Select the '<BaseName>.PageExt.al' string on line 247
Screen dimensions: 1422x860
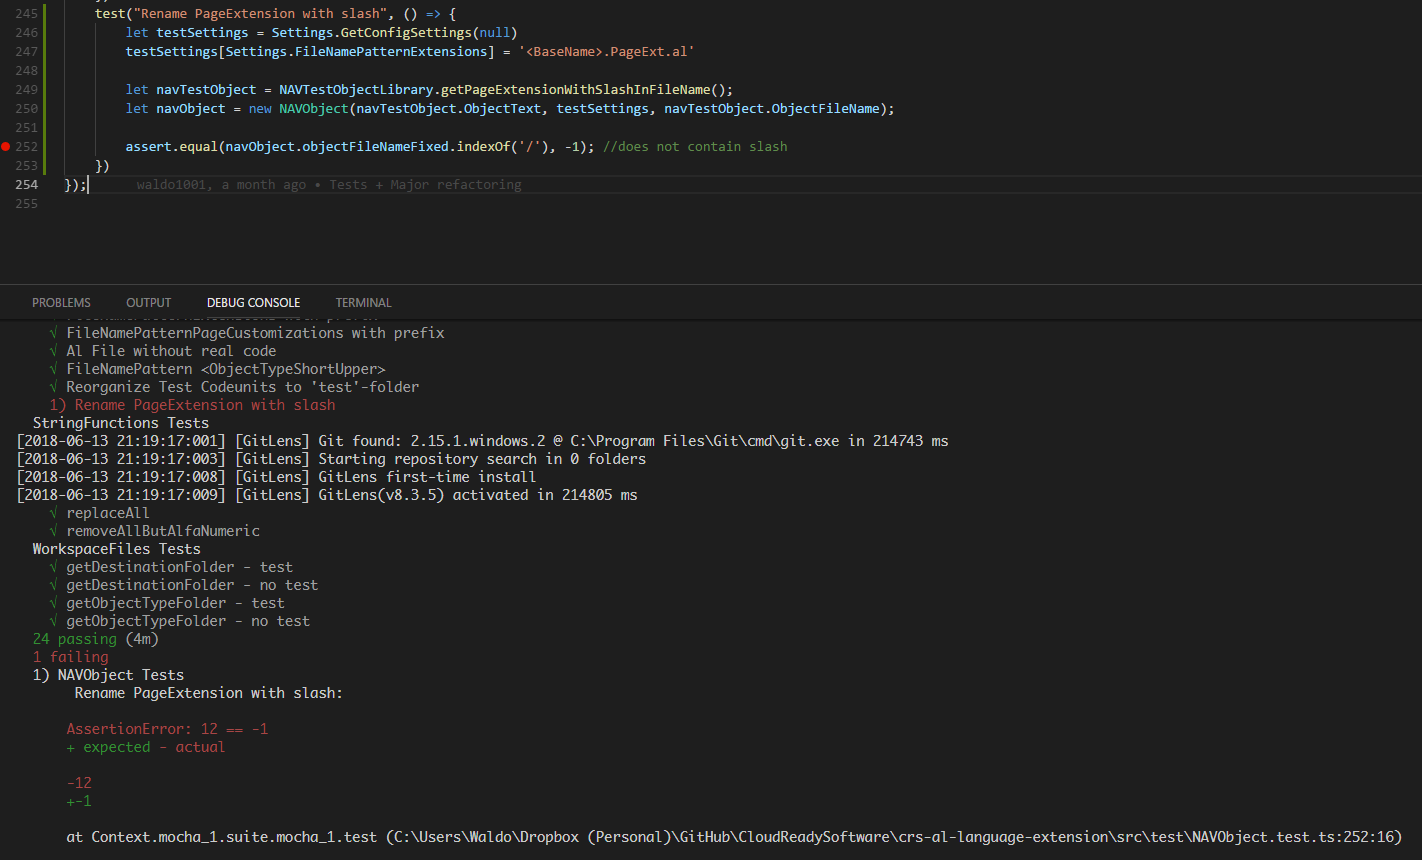(607, 51)
